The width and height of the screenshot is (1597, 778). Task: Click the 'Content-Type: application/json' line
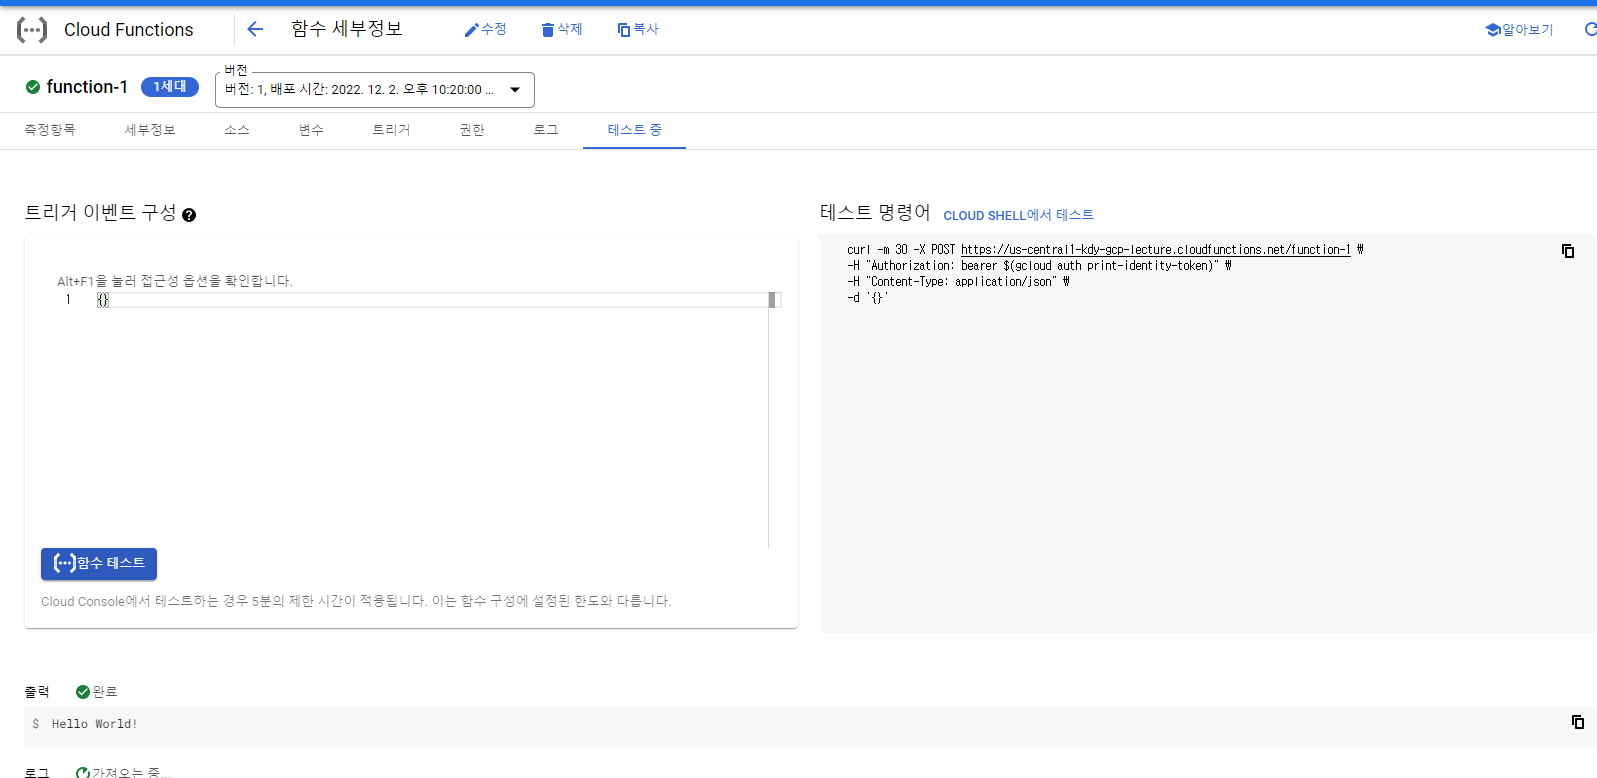958,282
